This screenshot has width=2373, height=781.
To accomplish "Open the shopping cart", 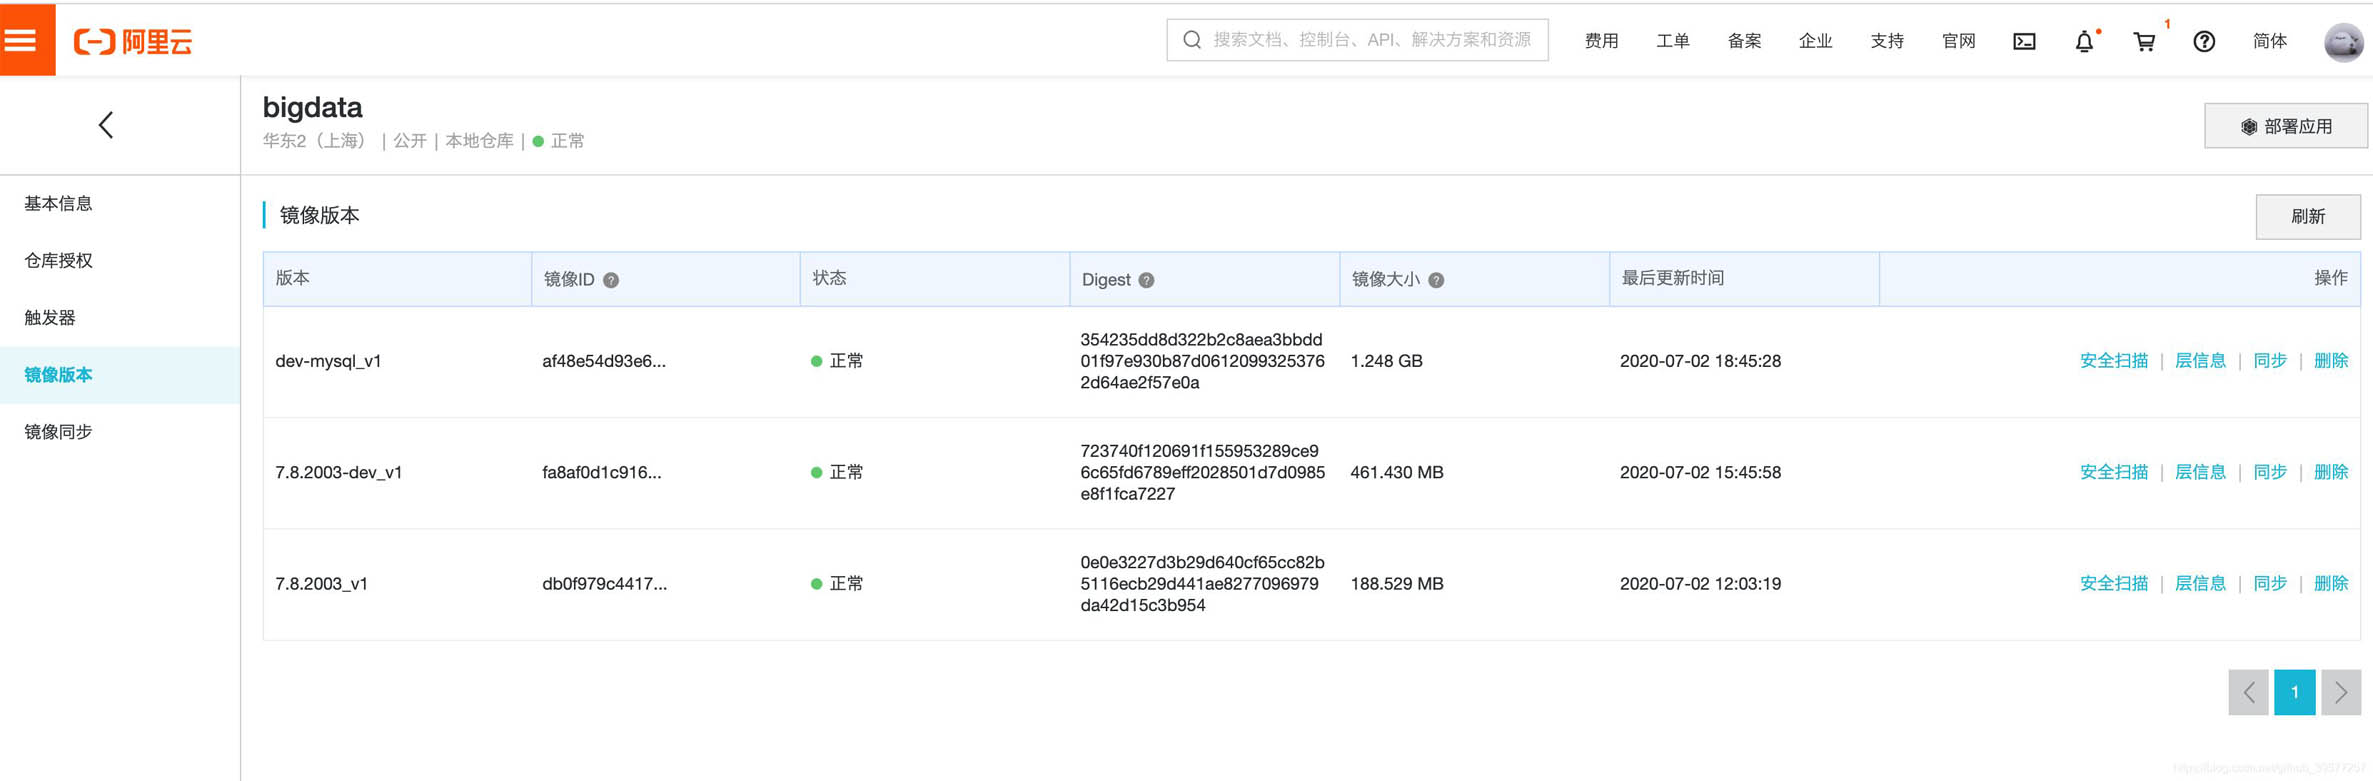I will tap(2144, 41).
